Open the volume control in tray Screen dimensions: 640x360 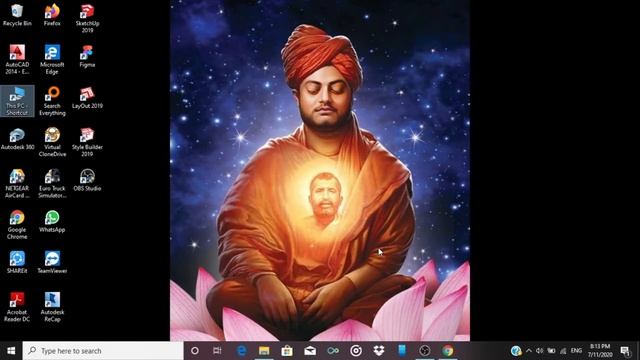coord(540,351)
